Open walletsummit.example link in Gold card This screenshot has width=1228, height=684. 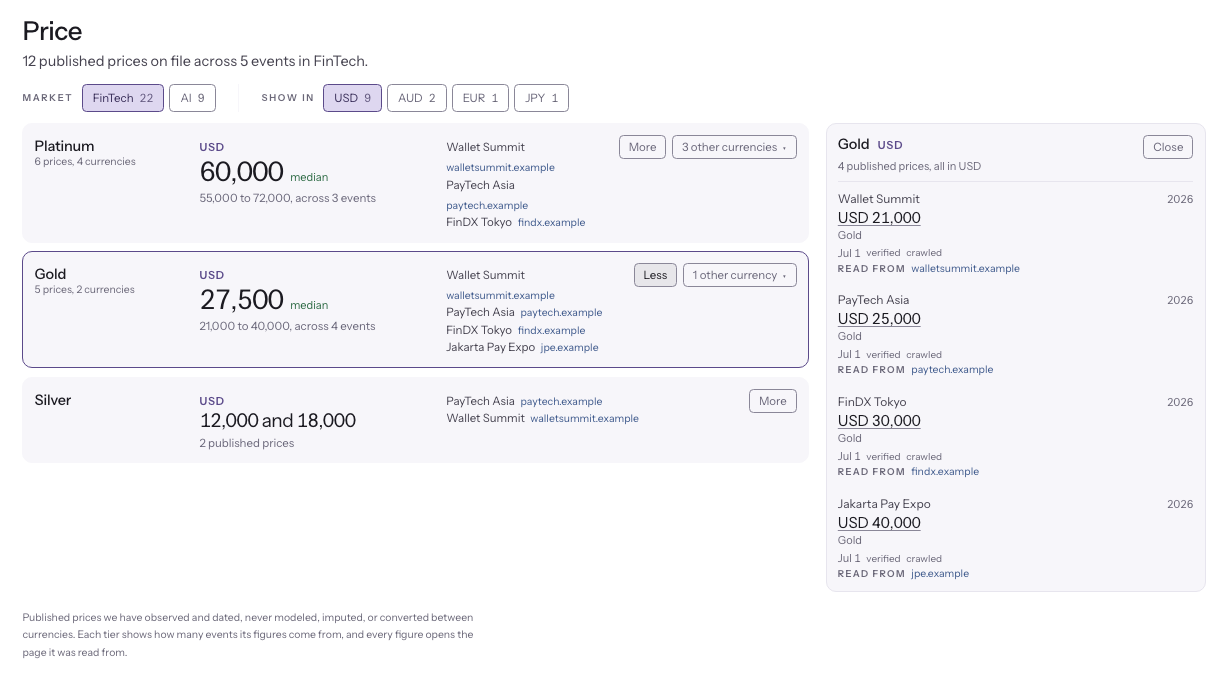(500, 296)
